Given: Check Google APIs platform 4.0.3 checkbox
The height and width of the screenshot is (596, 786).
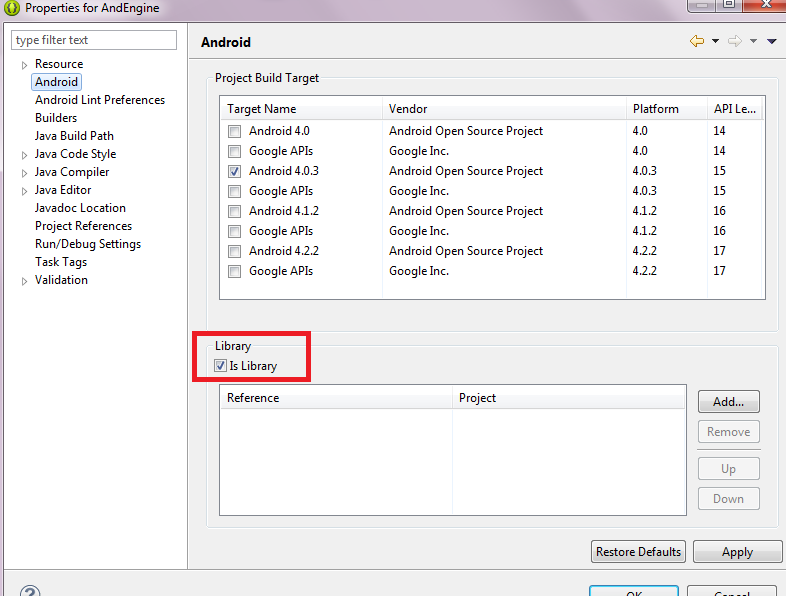Looking at the screenshot, I should click(x=234, y=191).
